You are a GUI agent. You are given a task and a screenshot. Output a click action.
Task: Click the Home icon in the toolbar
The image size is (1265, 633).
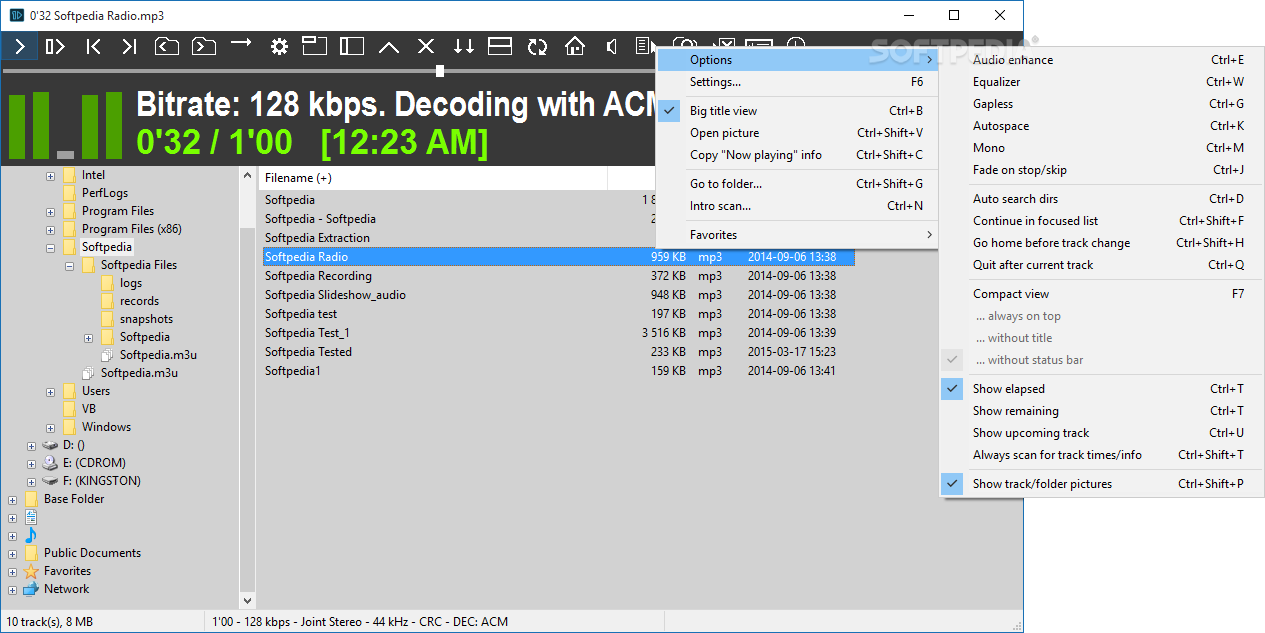click(x=574, y=46)
